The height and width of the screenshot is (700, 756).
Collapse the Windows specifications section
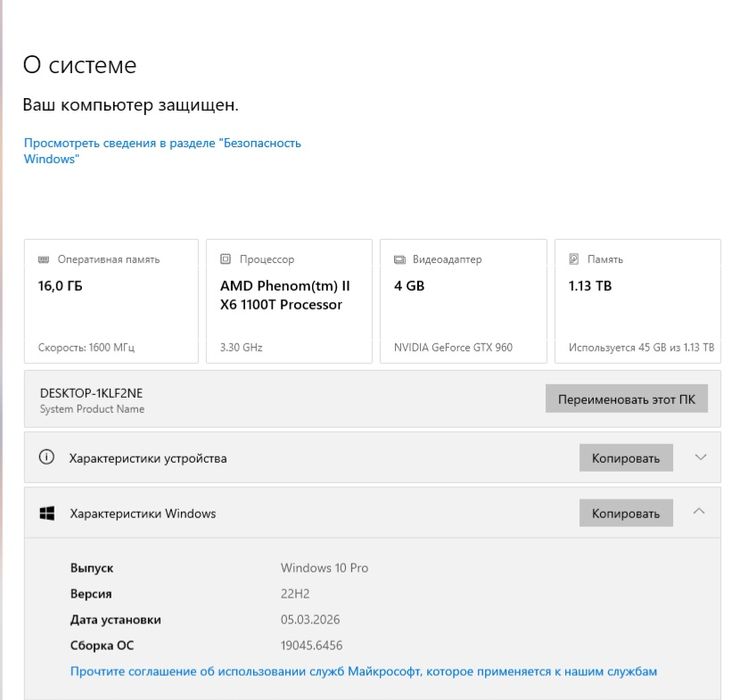pos(699,512)
